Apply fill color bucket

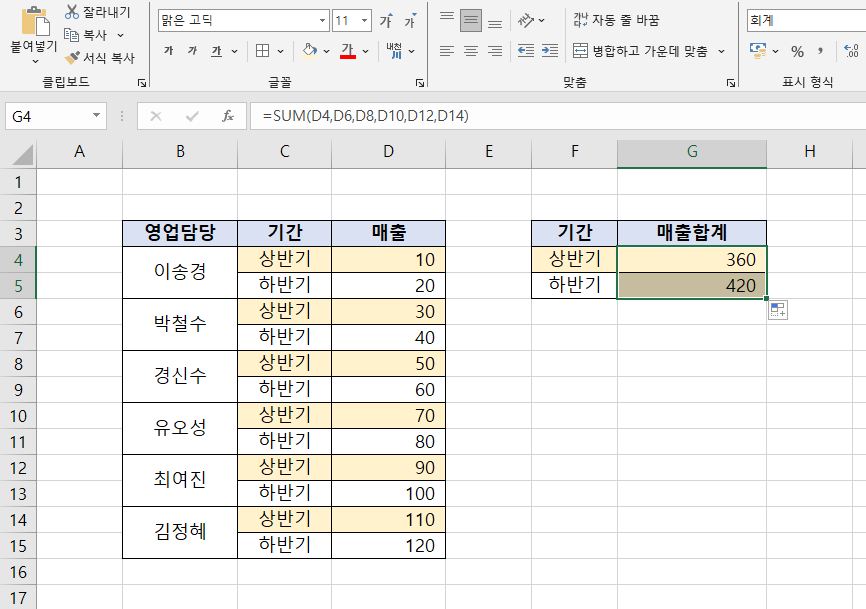pos(309,51)
